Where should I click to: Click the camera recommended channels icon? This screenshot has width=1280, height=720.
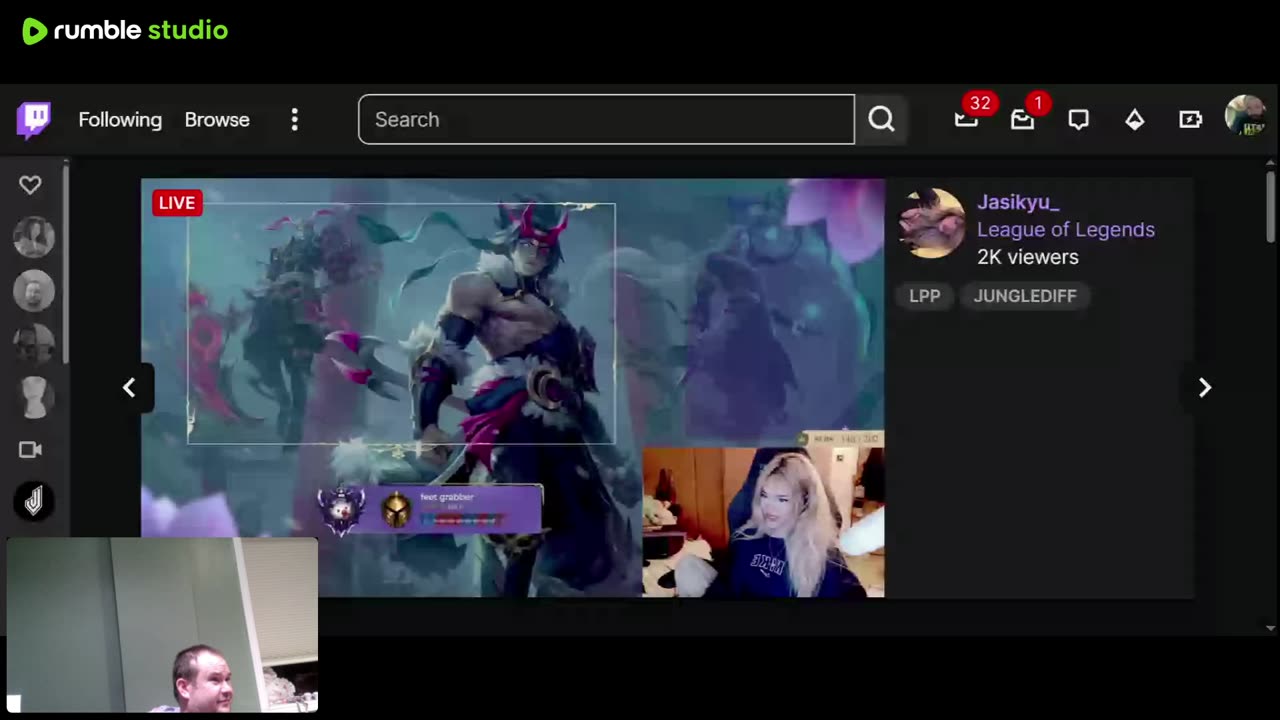coord(30,450)
